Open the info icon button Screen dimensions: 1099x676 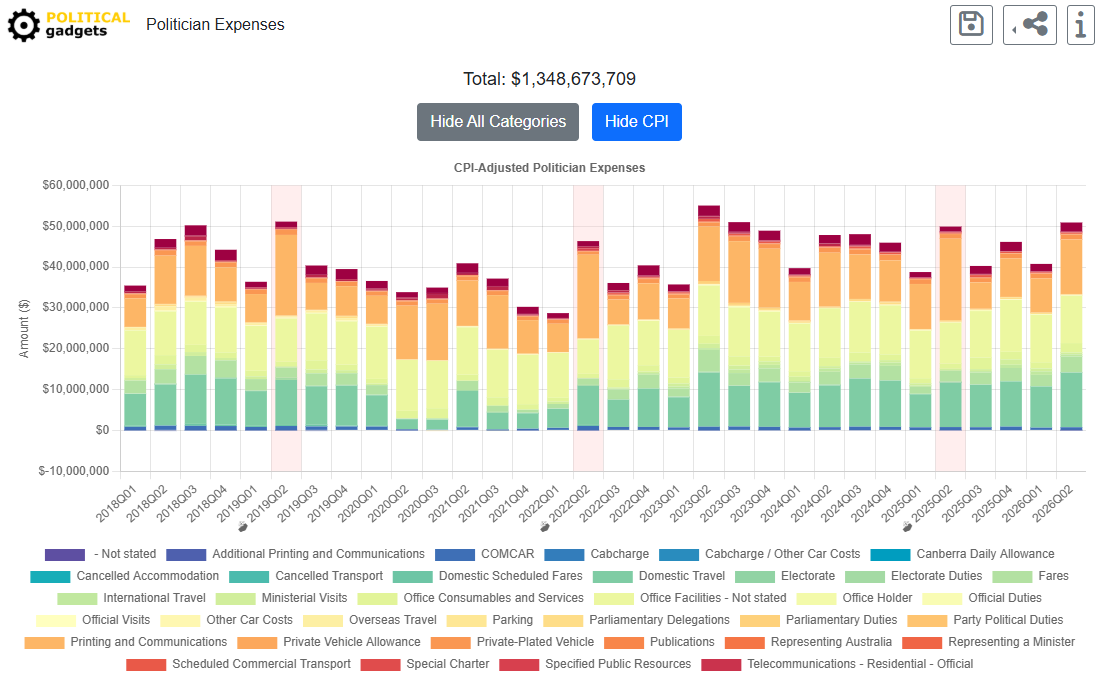coord(1081,25)
